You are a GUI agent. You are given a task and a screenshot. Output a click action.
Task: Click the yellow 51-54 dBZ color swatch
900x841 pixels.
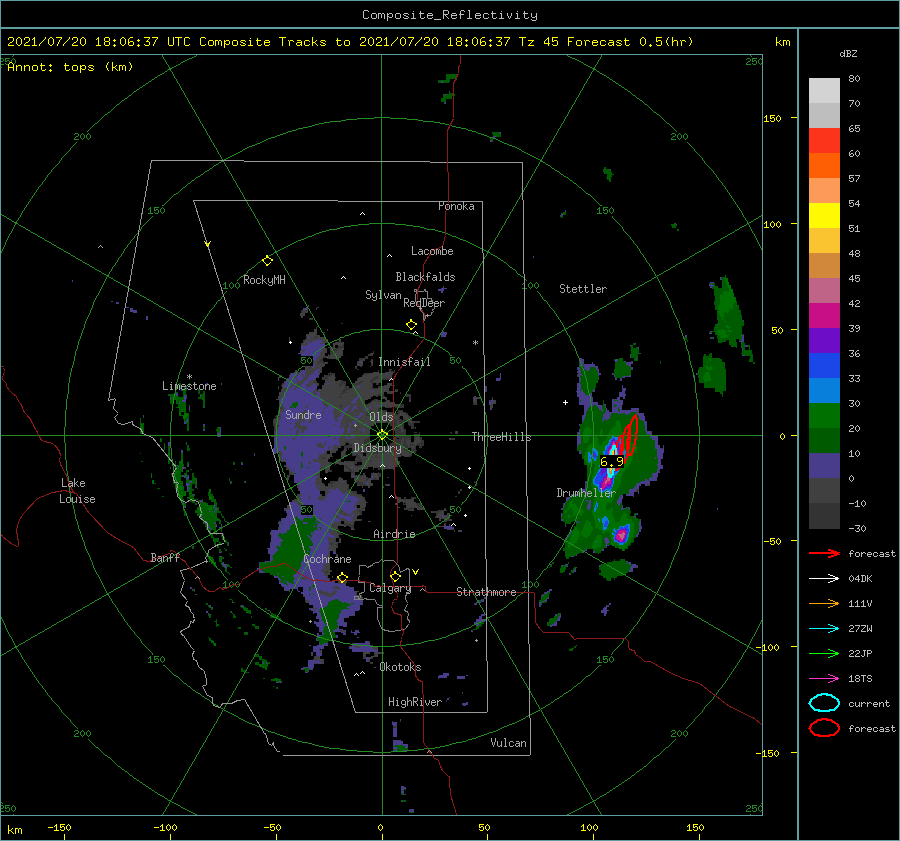click(x=824, y=216)
